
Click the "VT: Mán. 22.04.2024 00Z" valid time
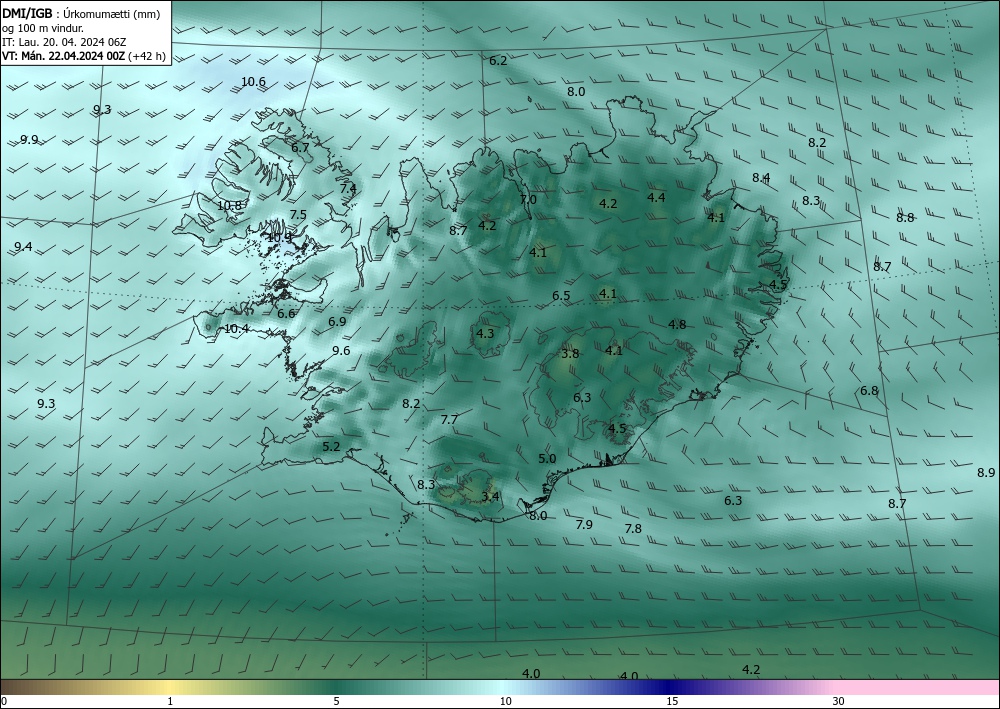pyautogui.click(x=64, y=56)
